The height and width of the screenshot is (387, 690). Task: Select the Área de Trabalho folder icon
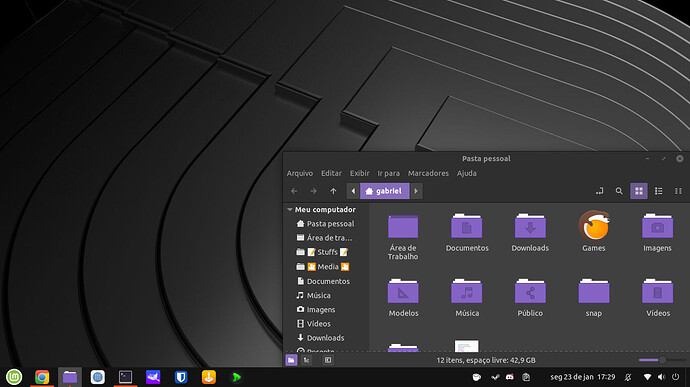(403, 227)
